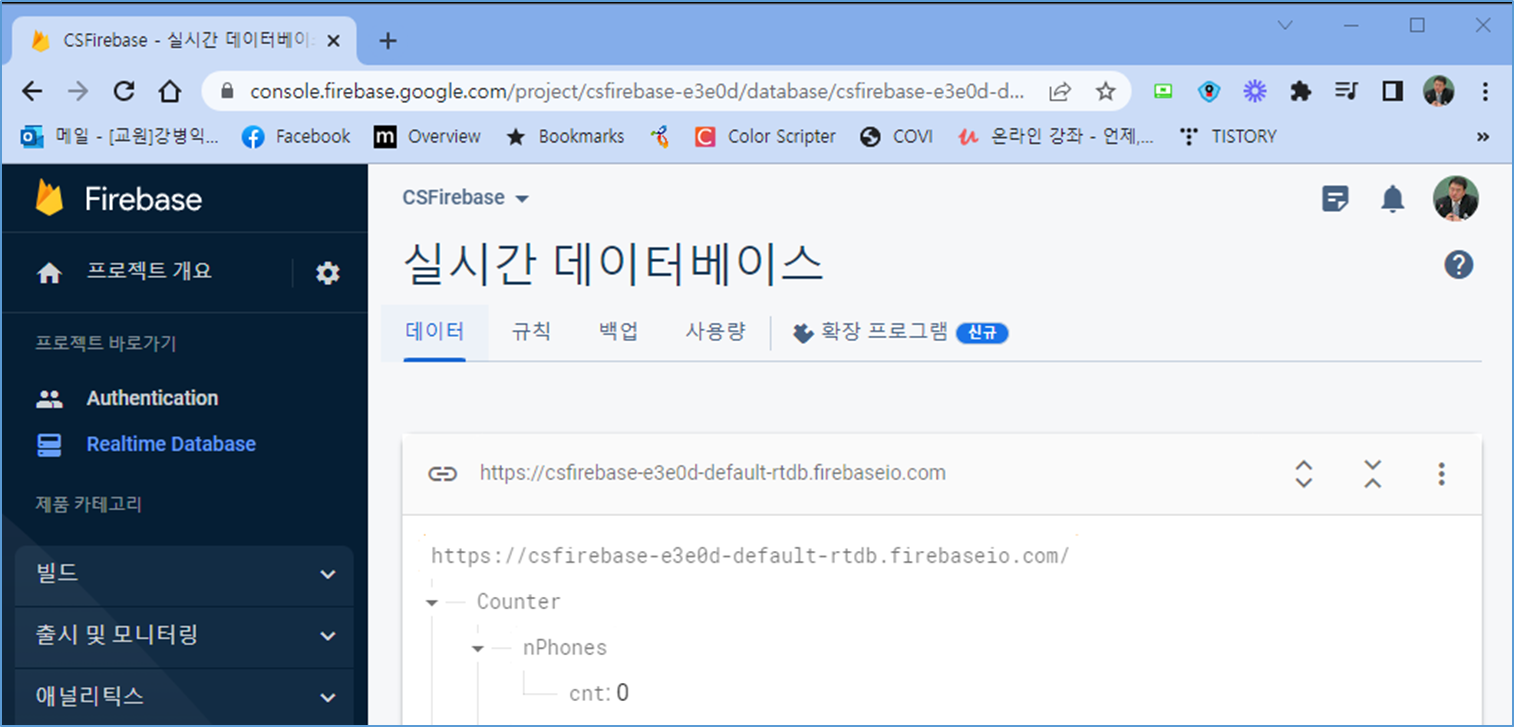Open Authentication in the sidebar

(x=152, y=398)
